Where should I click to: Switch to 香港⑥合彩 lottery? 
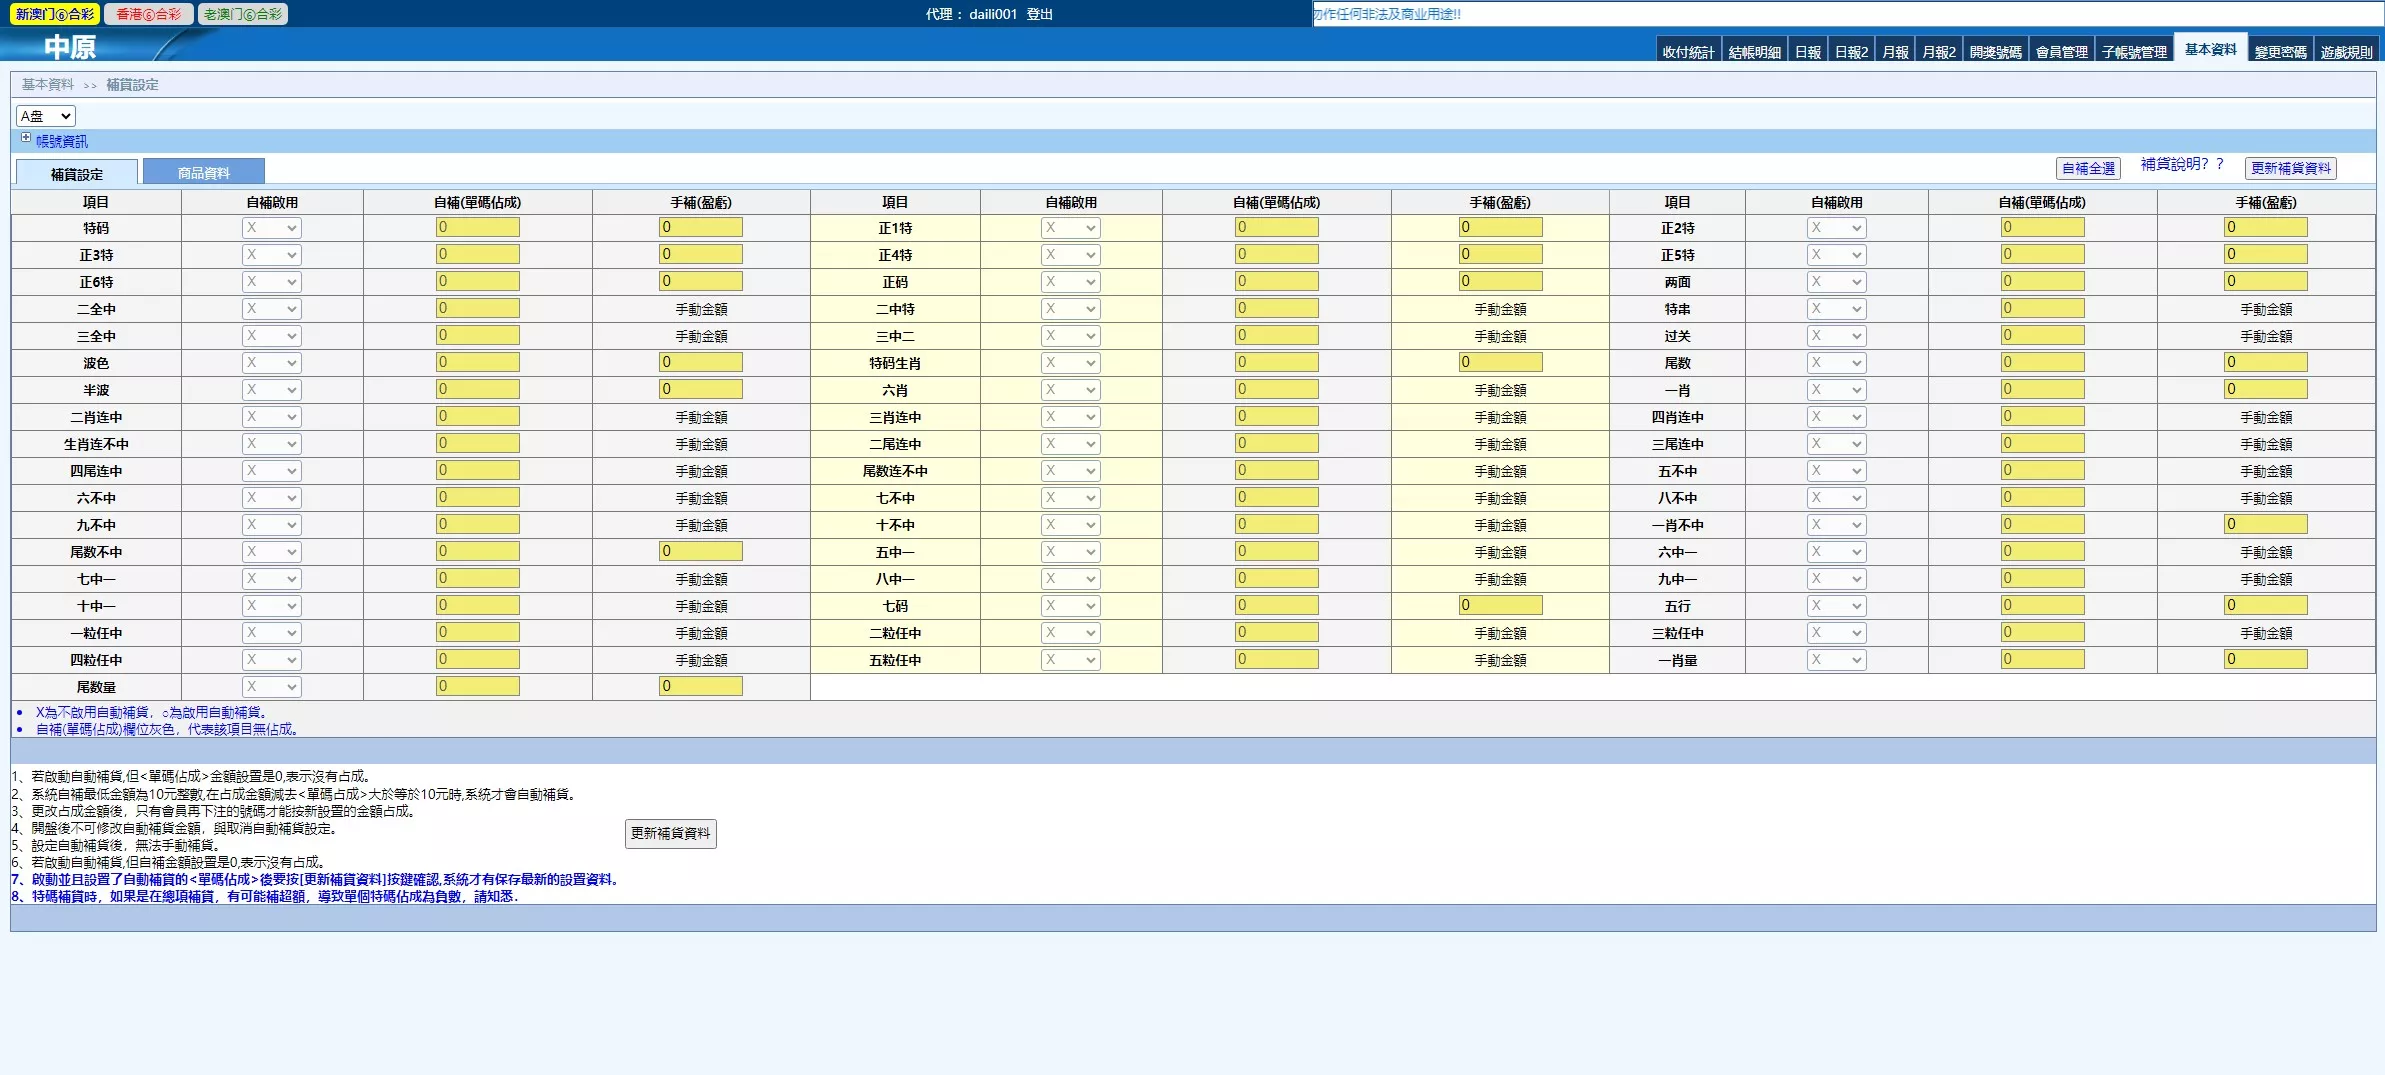(149, 14)
